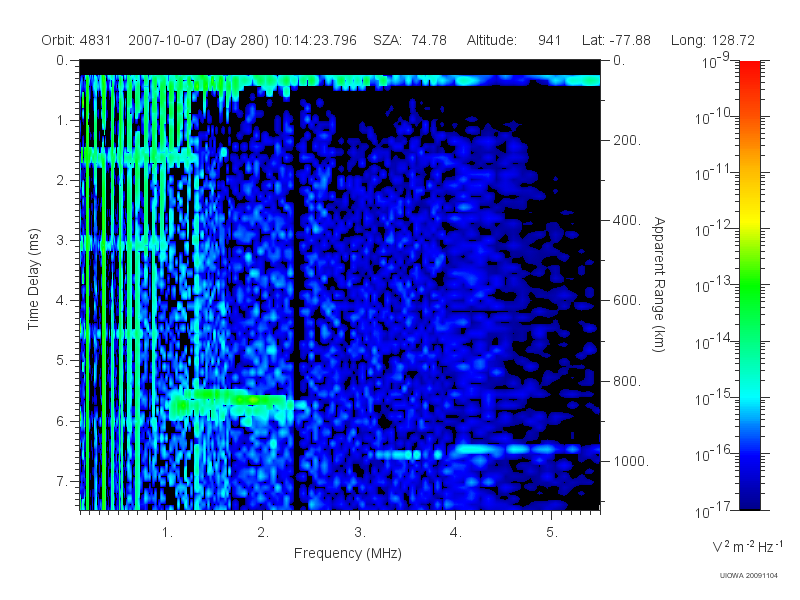Click the 'Lat: -77.88' header value
The height and width of the screenshot is (600, 800).
(x=616, y=40)
